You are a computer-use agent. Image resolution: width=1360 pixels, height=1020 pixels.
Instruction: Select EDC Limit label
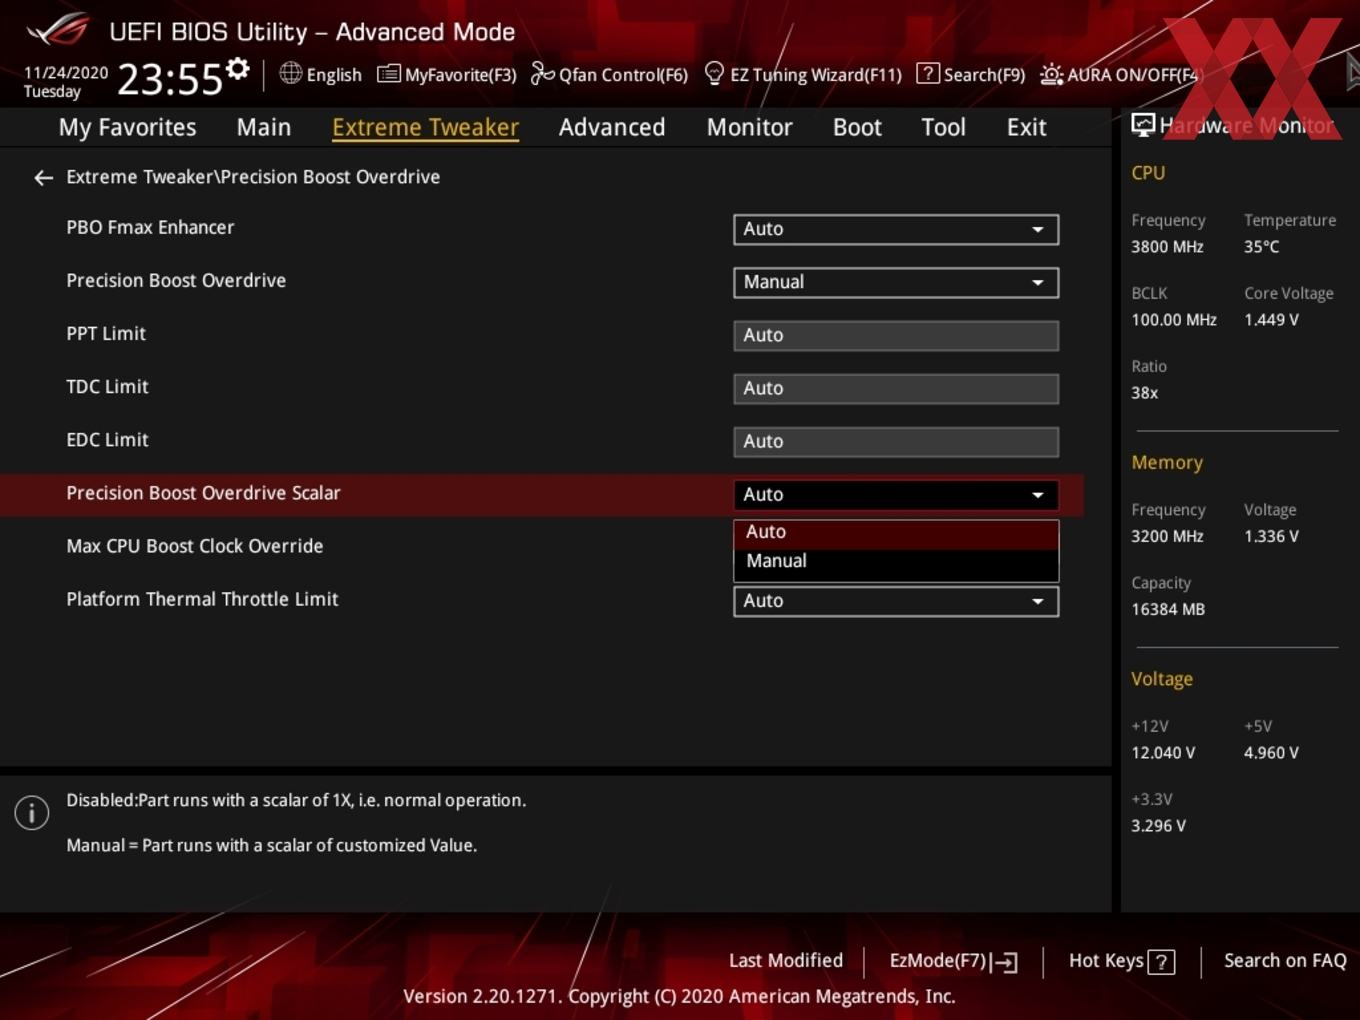click(107, 440)
